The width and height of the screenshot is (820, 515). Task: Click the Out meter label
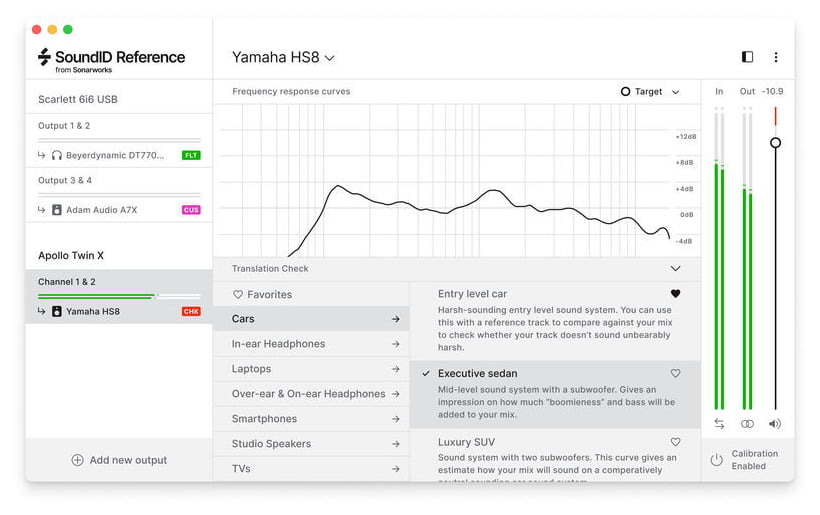pos(747,91)
